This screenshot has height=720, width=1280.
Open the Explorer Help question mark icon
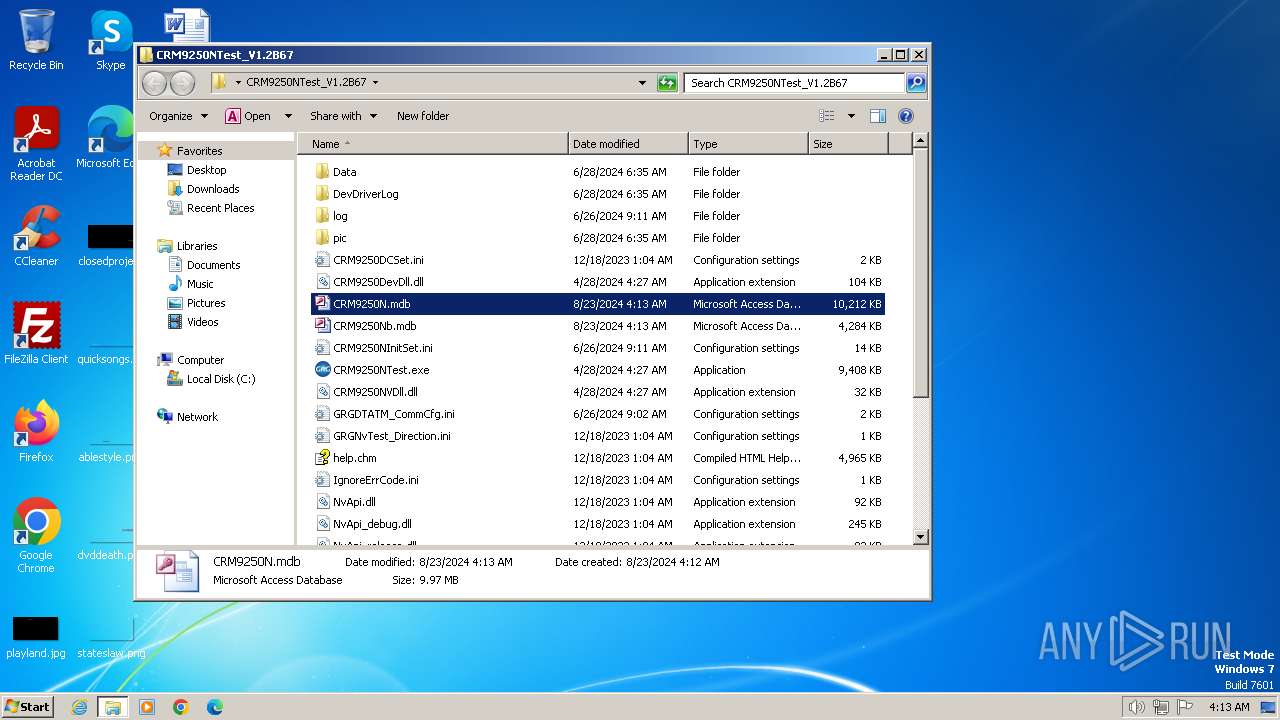[x=906, y=116]
